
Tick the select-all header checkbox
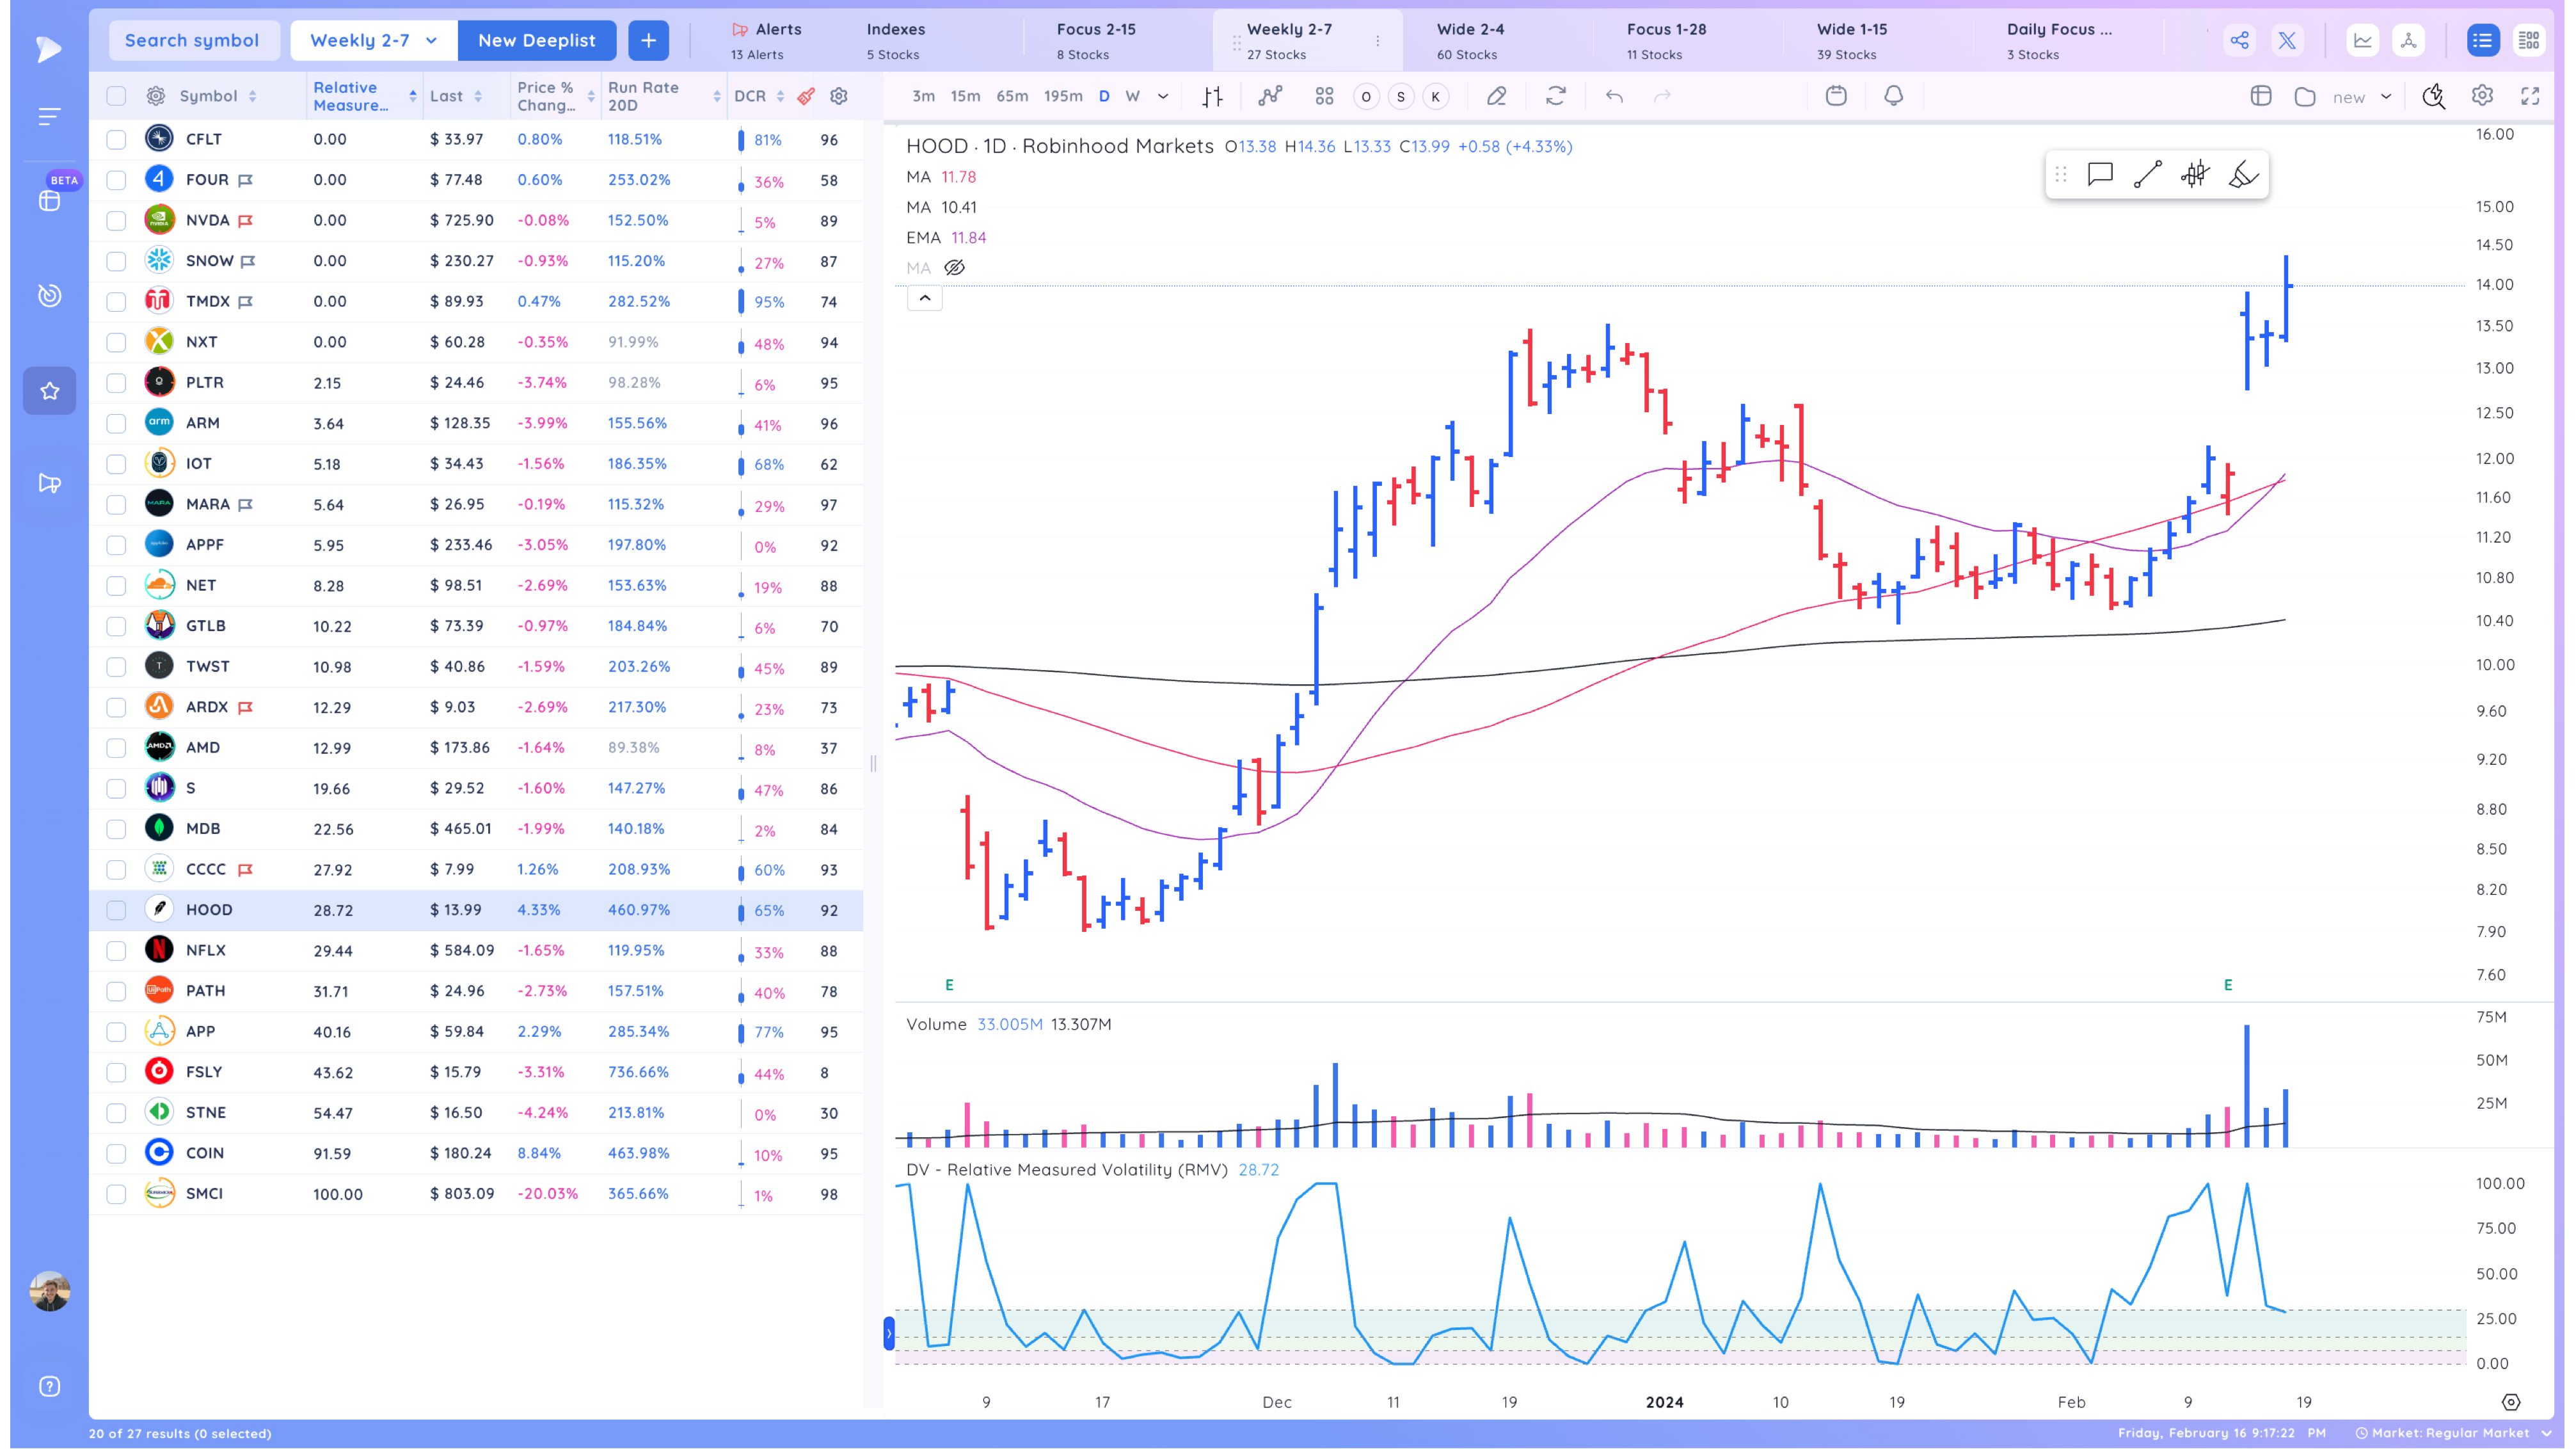[117, 96]
